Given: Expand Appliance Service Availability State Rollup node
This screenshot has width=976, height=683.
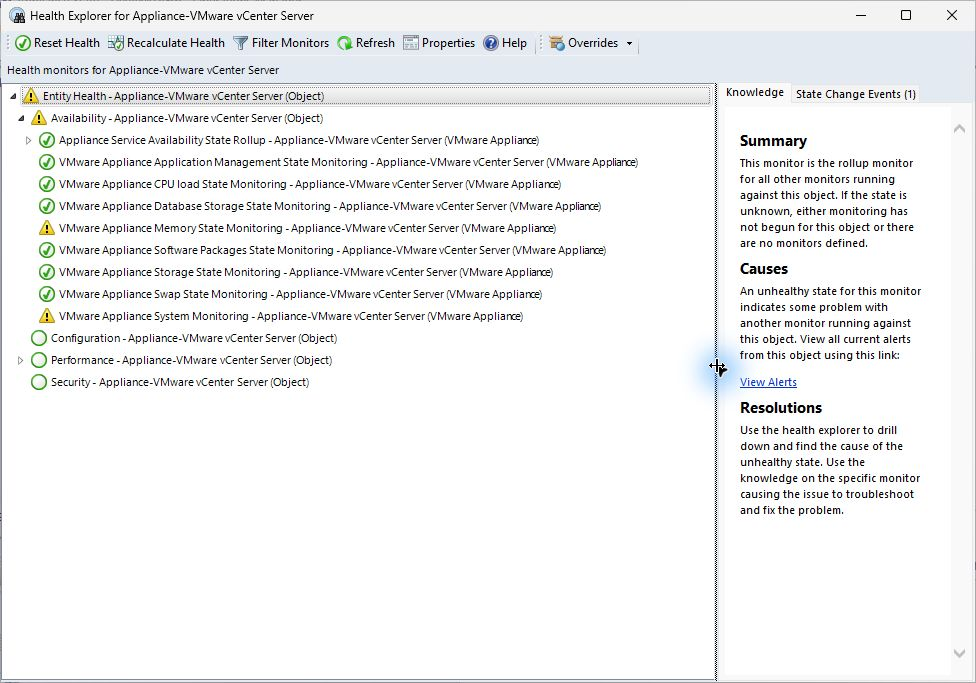Looking at the screenshot, I should (29, 140).
